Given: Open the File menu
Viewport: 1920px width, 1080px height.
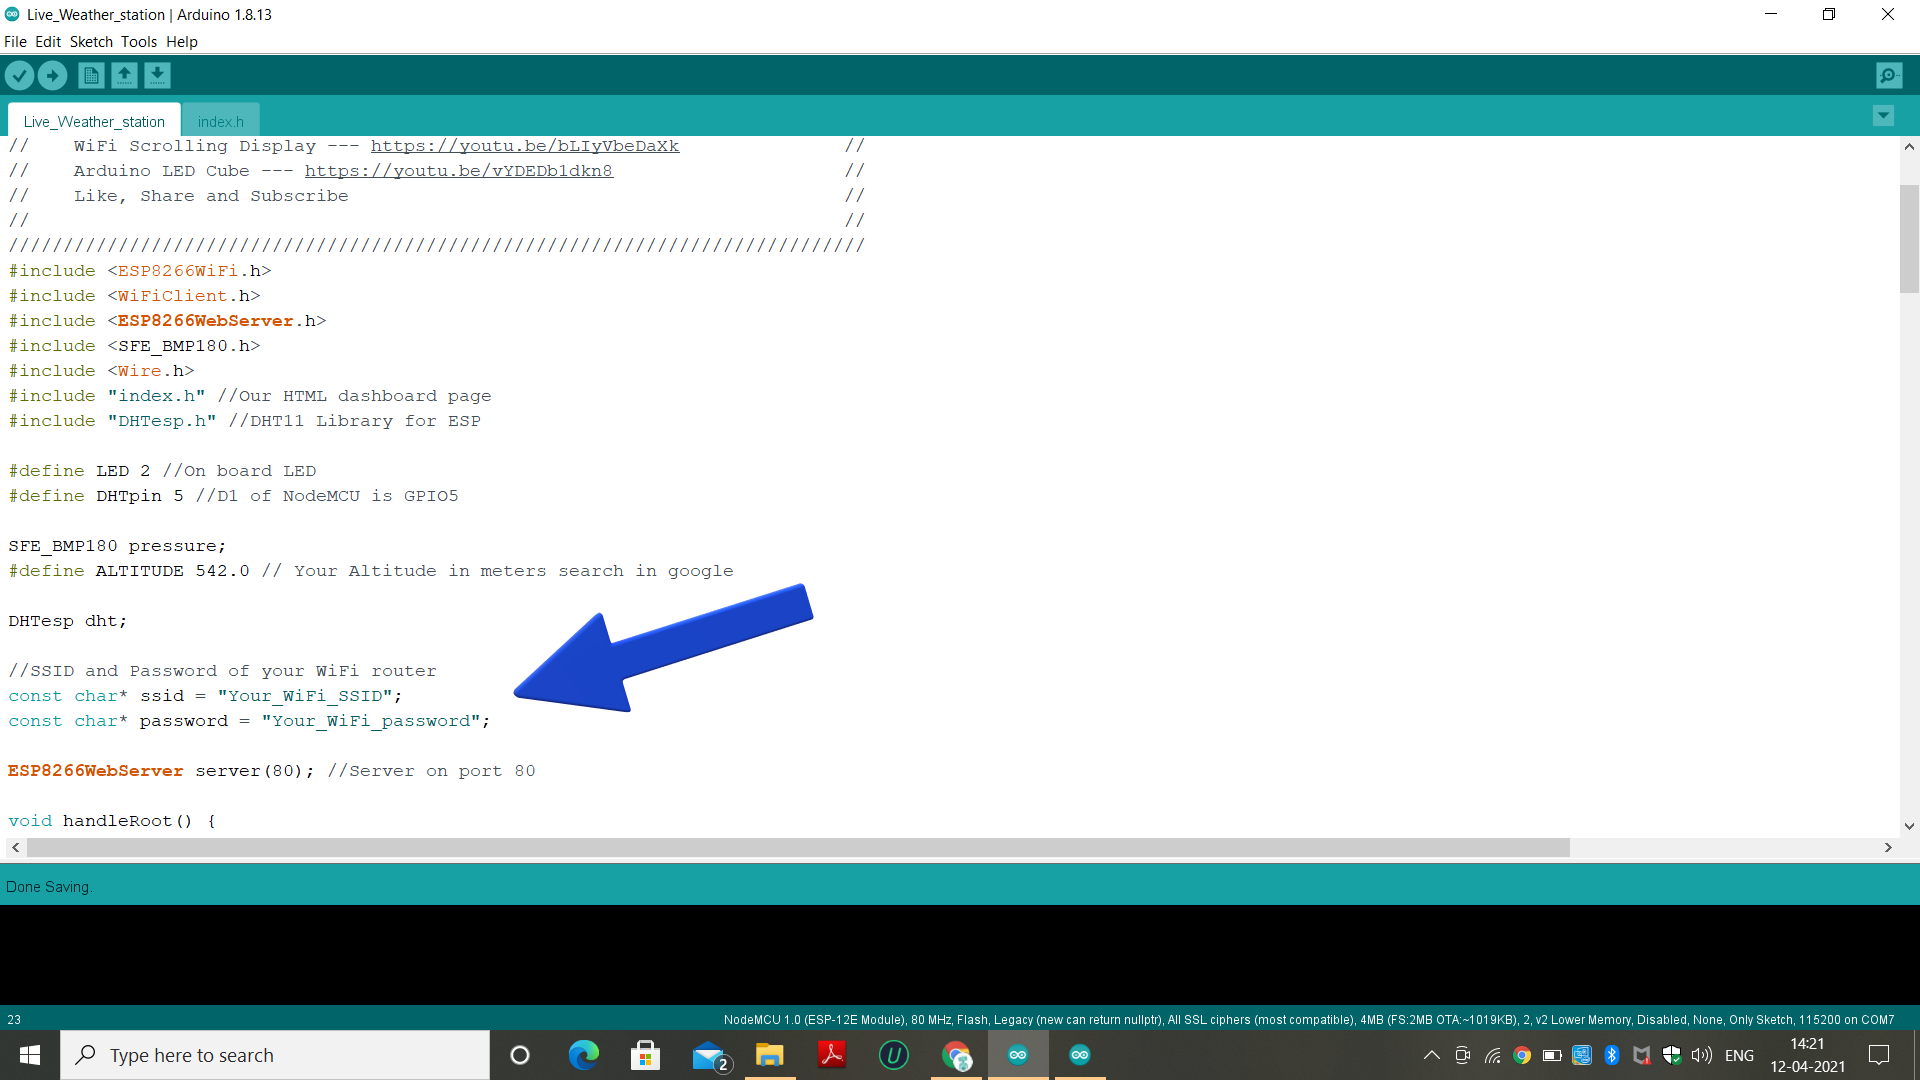Looking at the screenshot, I should 15,42.
